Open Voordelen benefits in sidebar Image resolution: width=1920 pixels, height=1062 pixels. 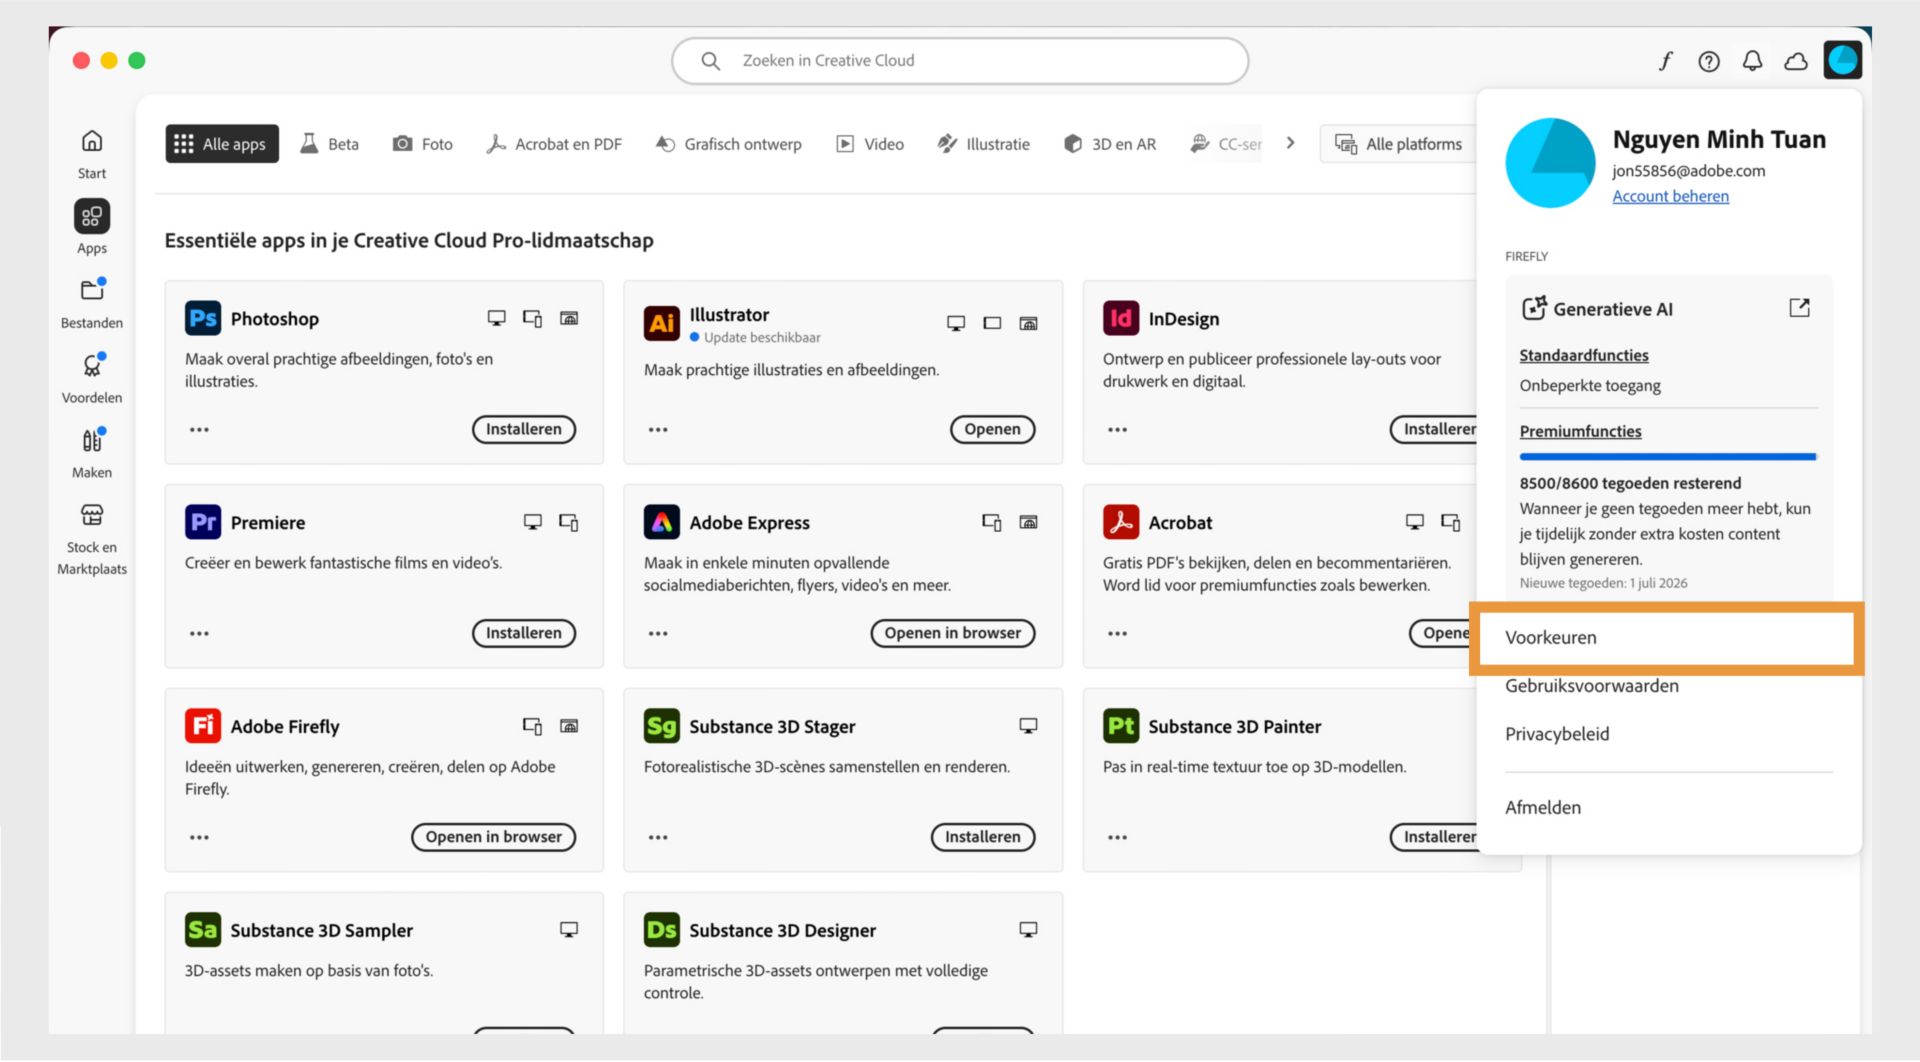pos(92,365)
